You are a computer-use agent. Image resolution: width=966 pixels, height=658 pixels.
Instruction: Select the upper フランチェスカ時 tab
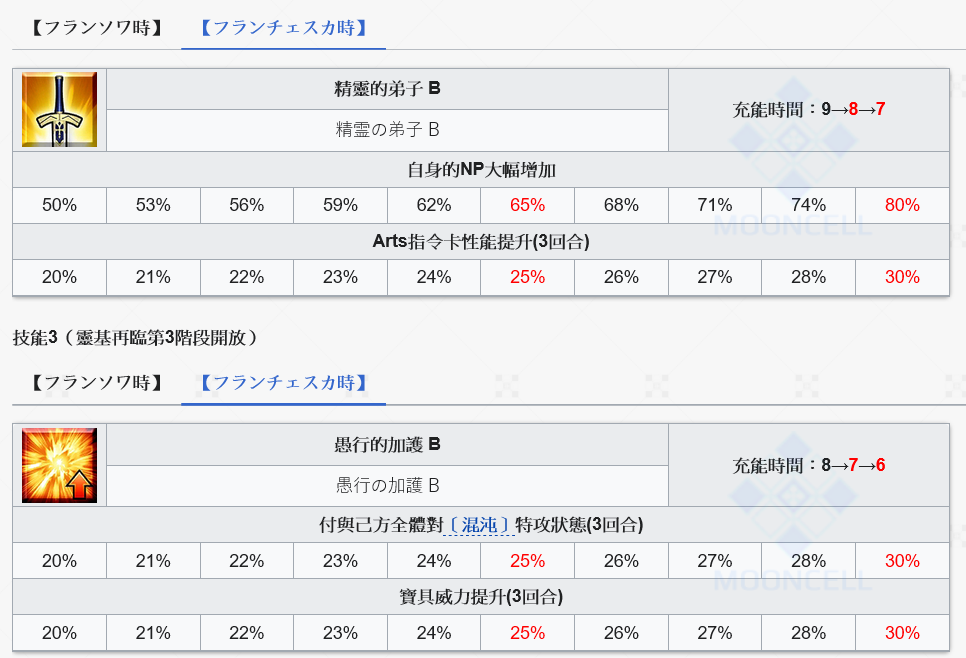pyautogui.click(x=283, y=28)
